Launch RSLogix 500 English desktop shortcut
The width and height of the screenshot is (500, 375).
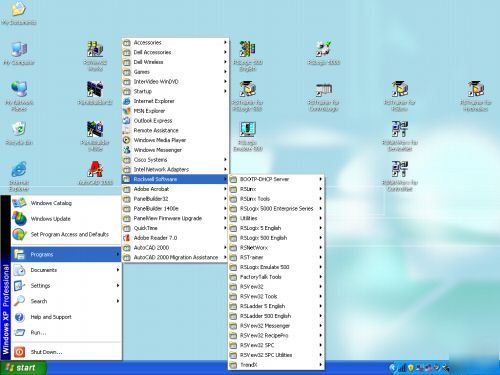(x=248, y=56)
